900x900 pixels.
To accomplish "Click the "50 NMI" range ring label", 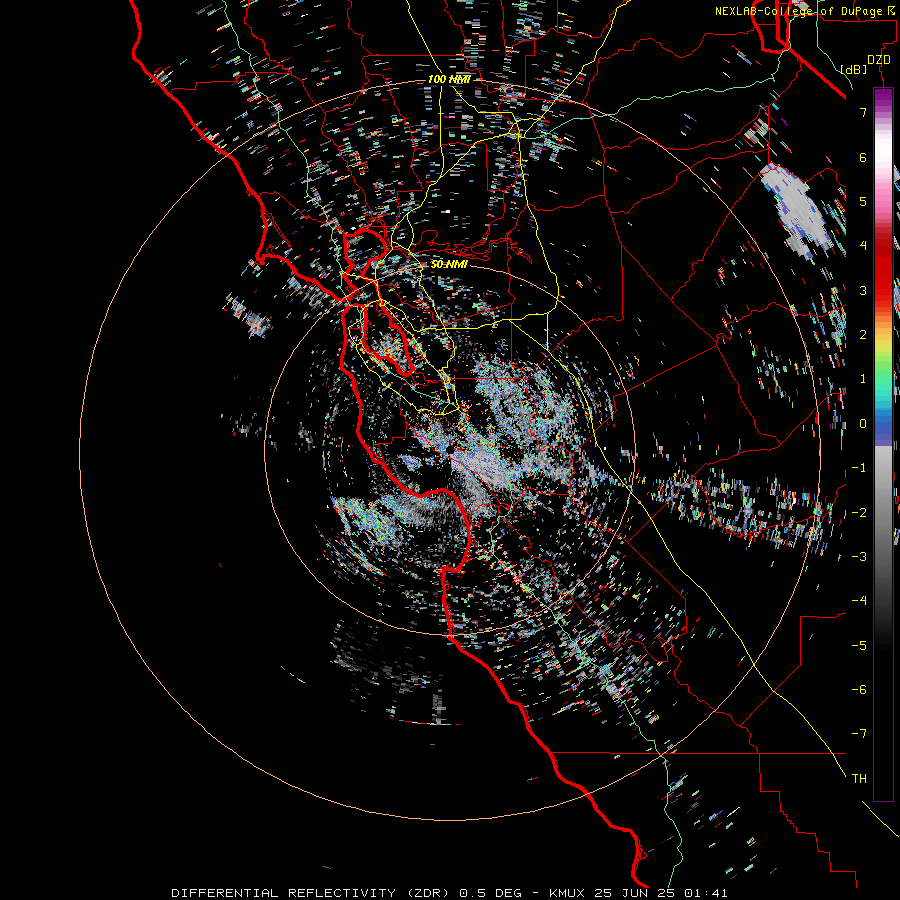I will 449,265.
